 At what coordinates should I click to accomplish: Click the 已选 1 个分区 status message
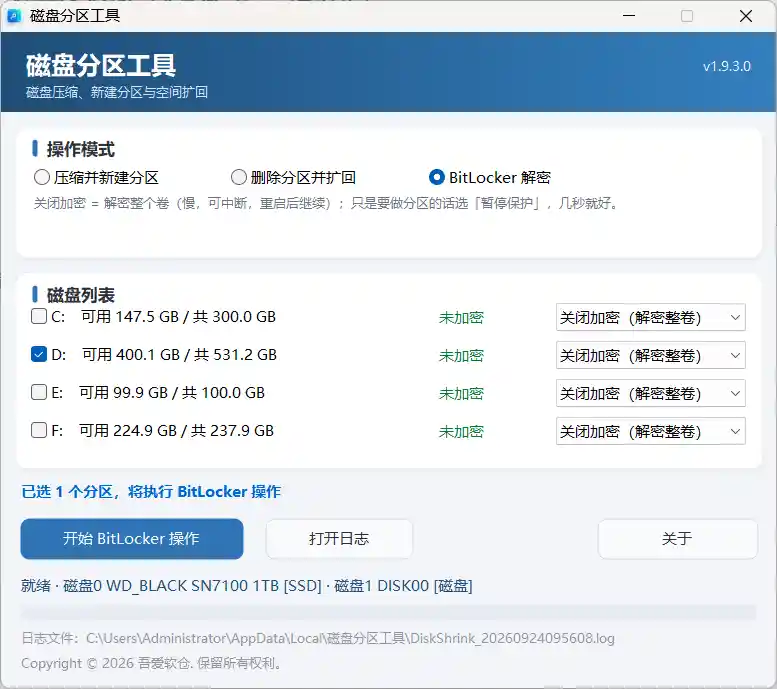pos(151,492)
